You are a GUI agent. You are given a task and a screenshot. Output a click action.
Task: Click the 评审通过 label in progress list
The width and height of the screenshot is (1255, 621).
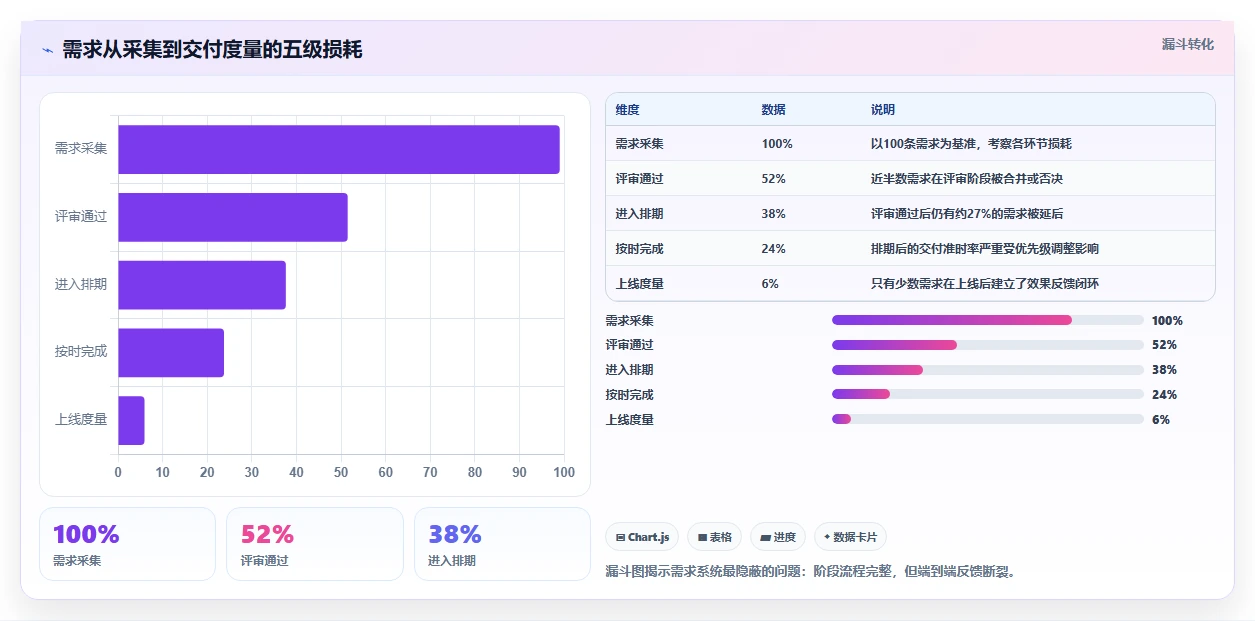[630, 345]
